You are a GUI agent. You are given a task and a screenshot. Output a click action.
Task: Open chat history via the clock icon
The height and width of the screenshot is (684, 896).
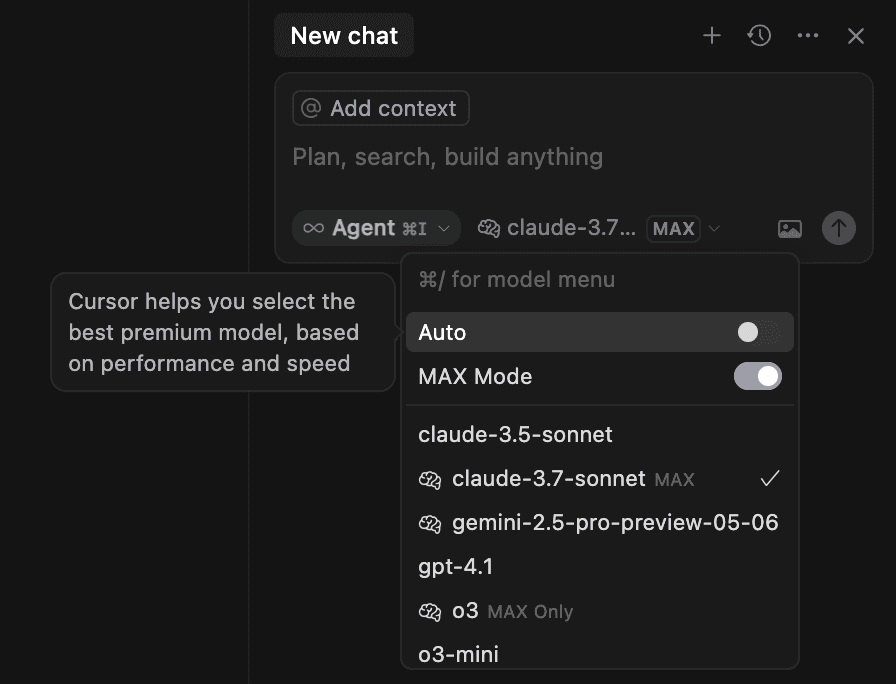tap(759, 35)
